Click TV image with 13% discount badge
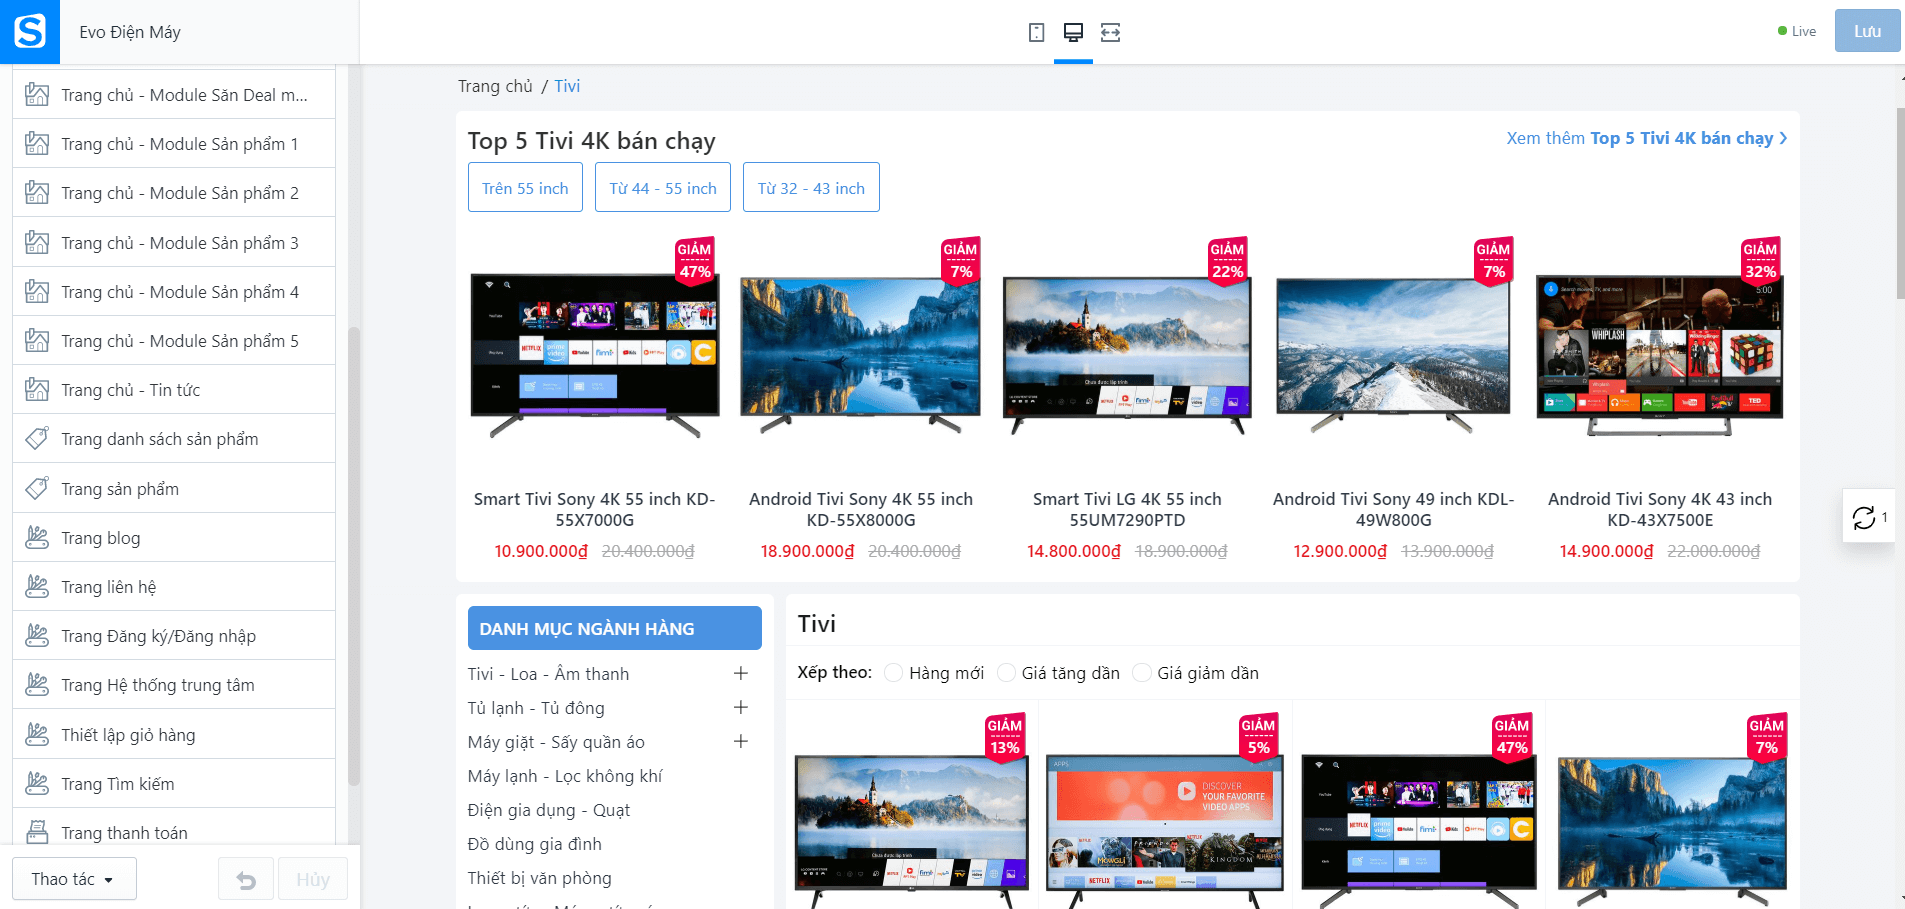 pos(912,830)
